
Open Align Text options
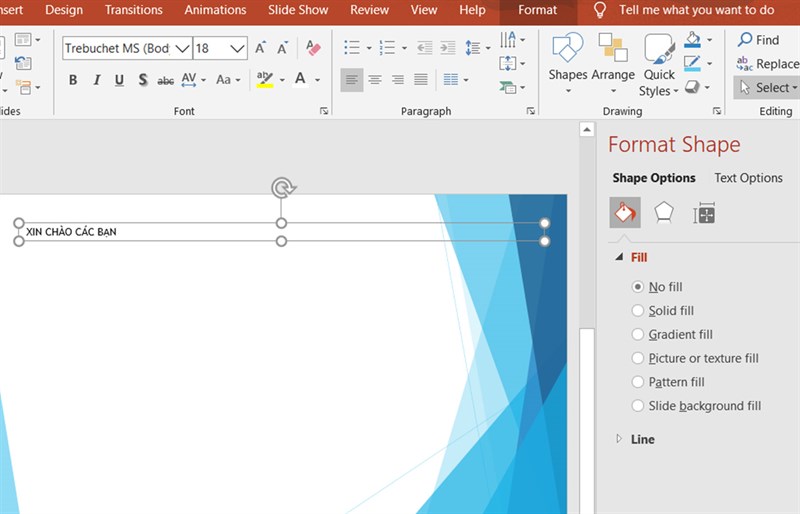pyautogui.click(x=512, y=64)
